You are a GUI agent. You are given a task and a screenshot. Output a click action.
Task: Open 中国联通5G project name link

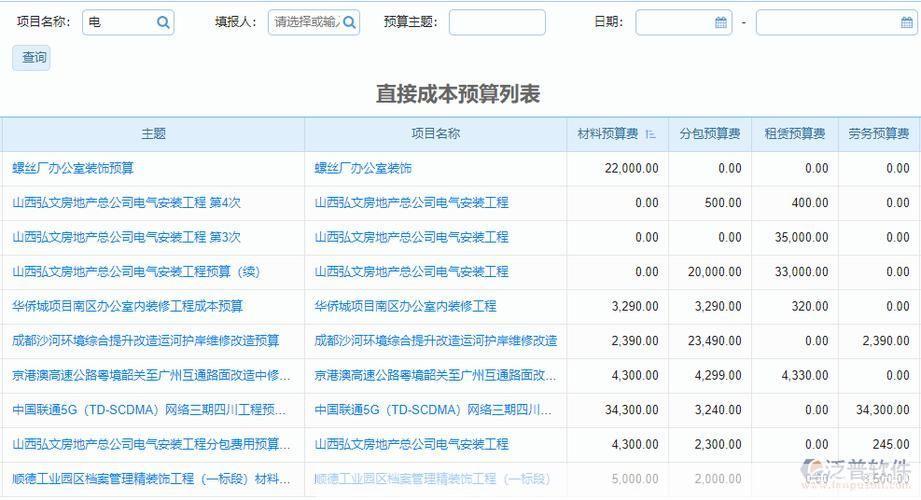point(433,410)
